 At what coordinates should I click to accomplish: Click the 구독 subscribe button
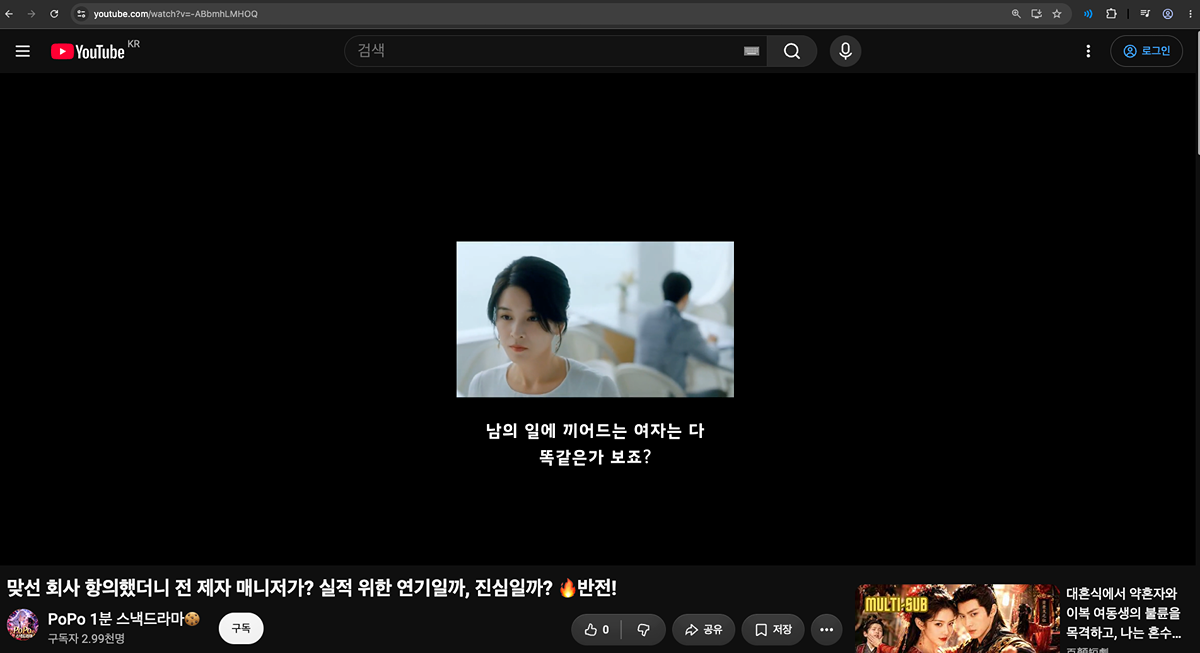pyautogui.click(x=241, y=628)
